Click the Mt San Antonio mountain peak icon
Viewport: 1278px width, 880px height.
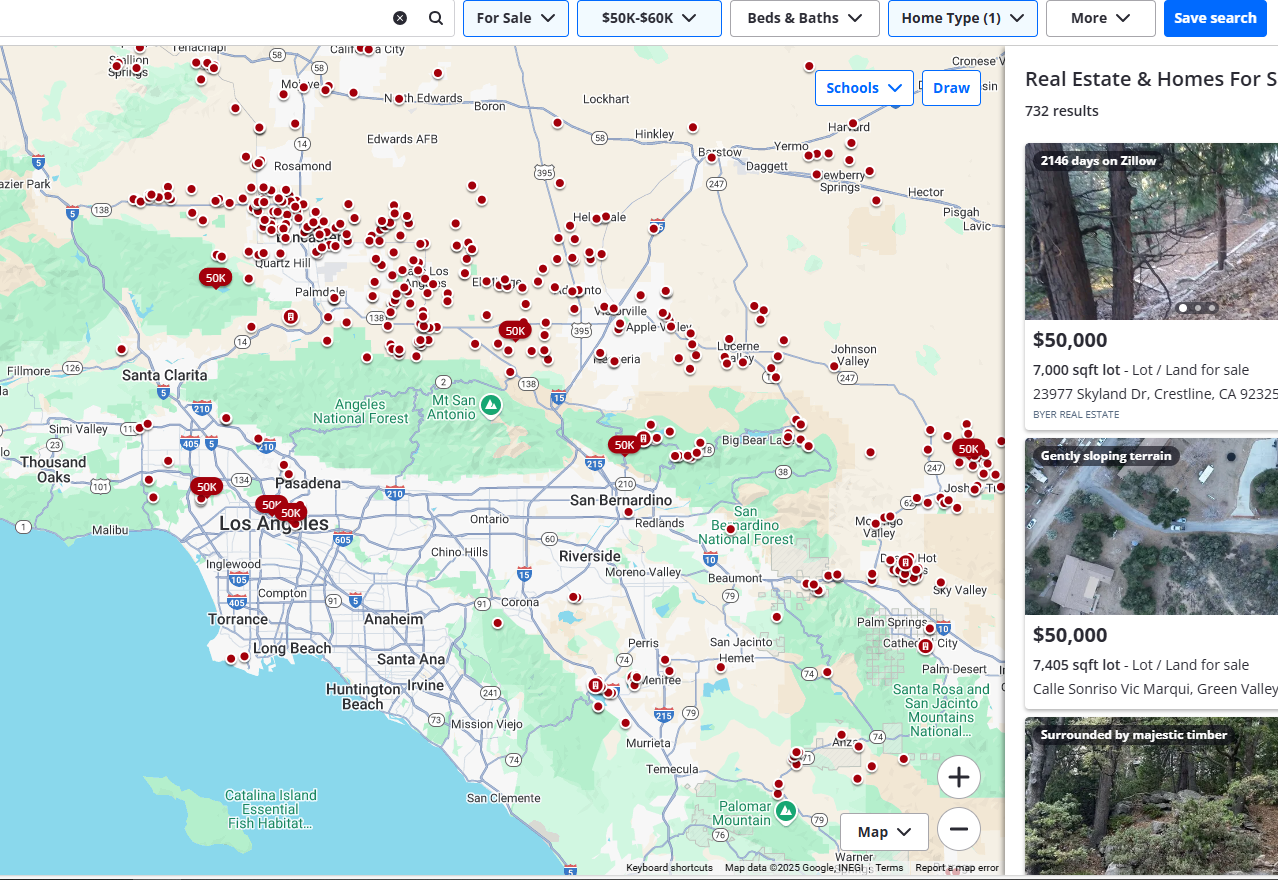[x=490, y=405]
